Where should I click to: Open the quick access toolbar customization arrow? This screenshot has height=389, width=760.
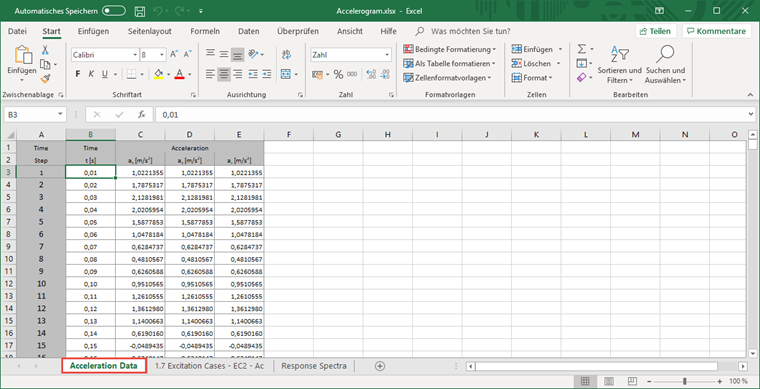[x=201, y=11]
